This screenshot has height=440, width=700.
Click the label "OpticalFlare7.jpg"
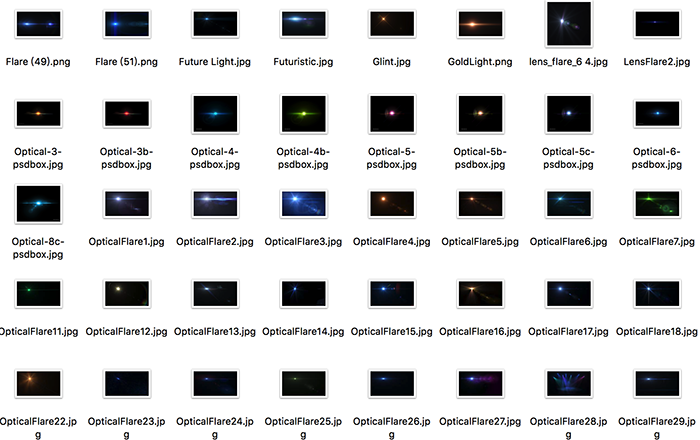[x=657, y=242]
